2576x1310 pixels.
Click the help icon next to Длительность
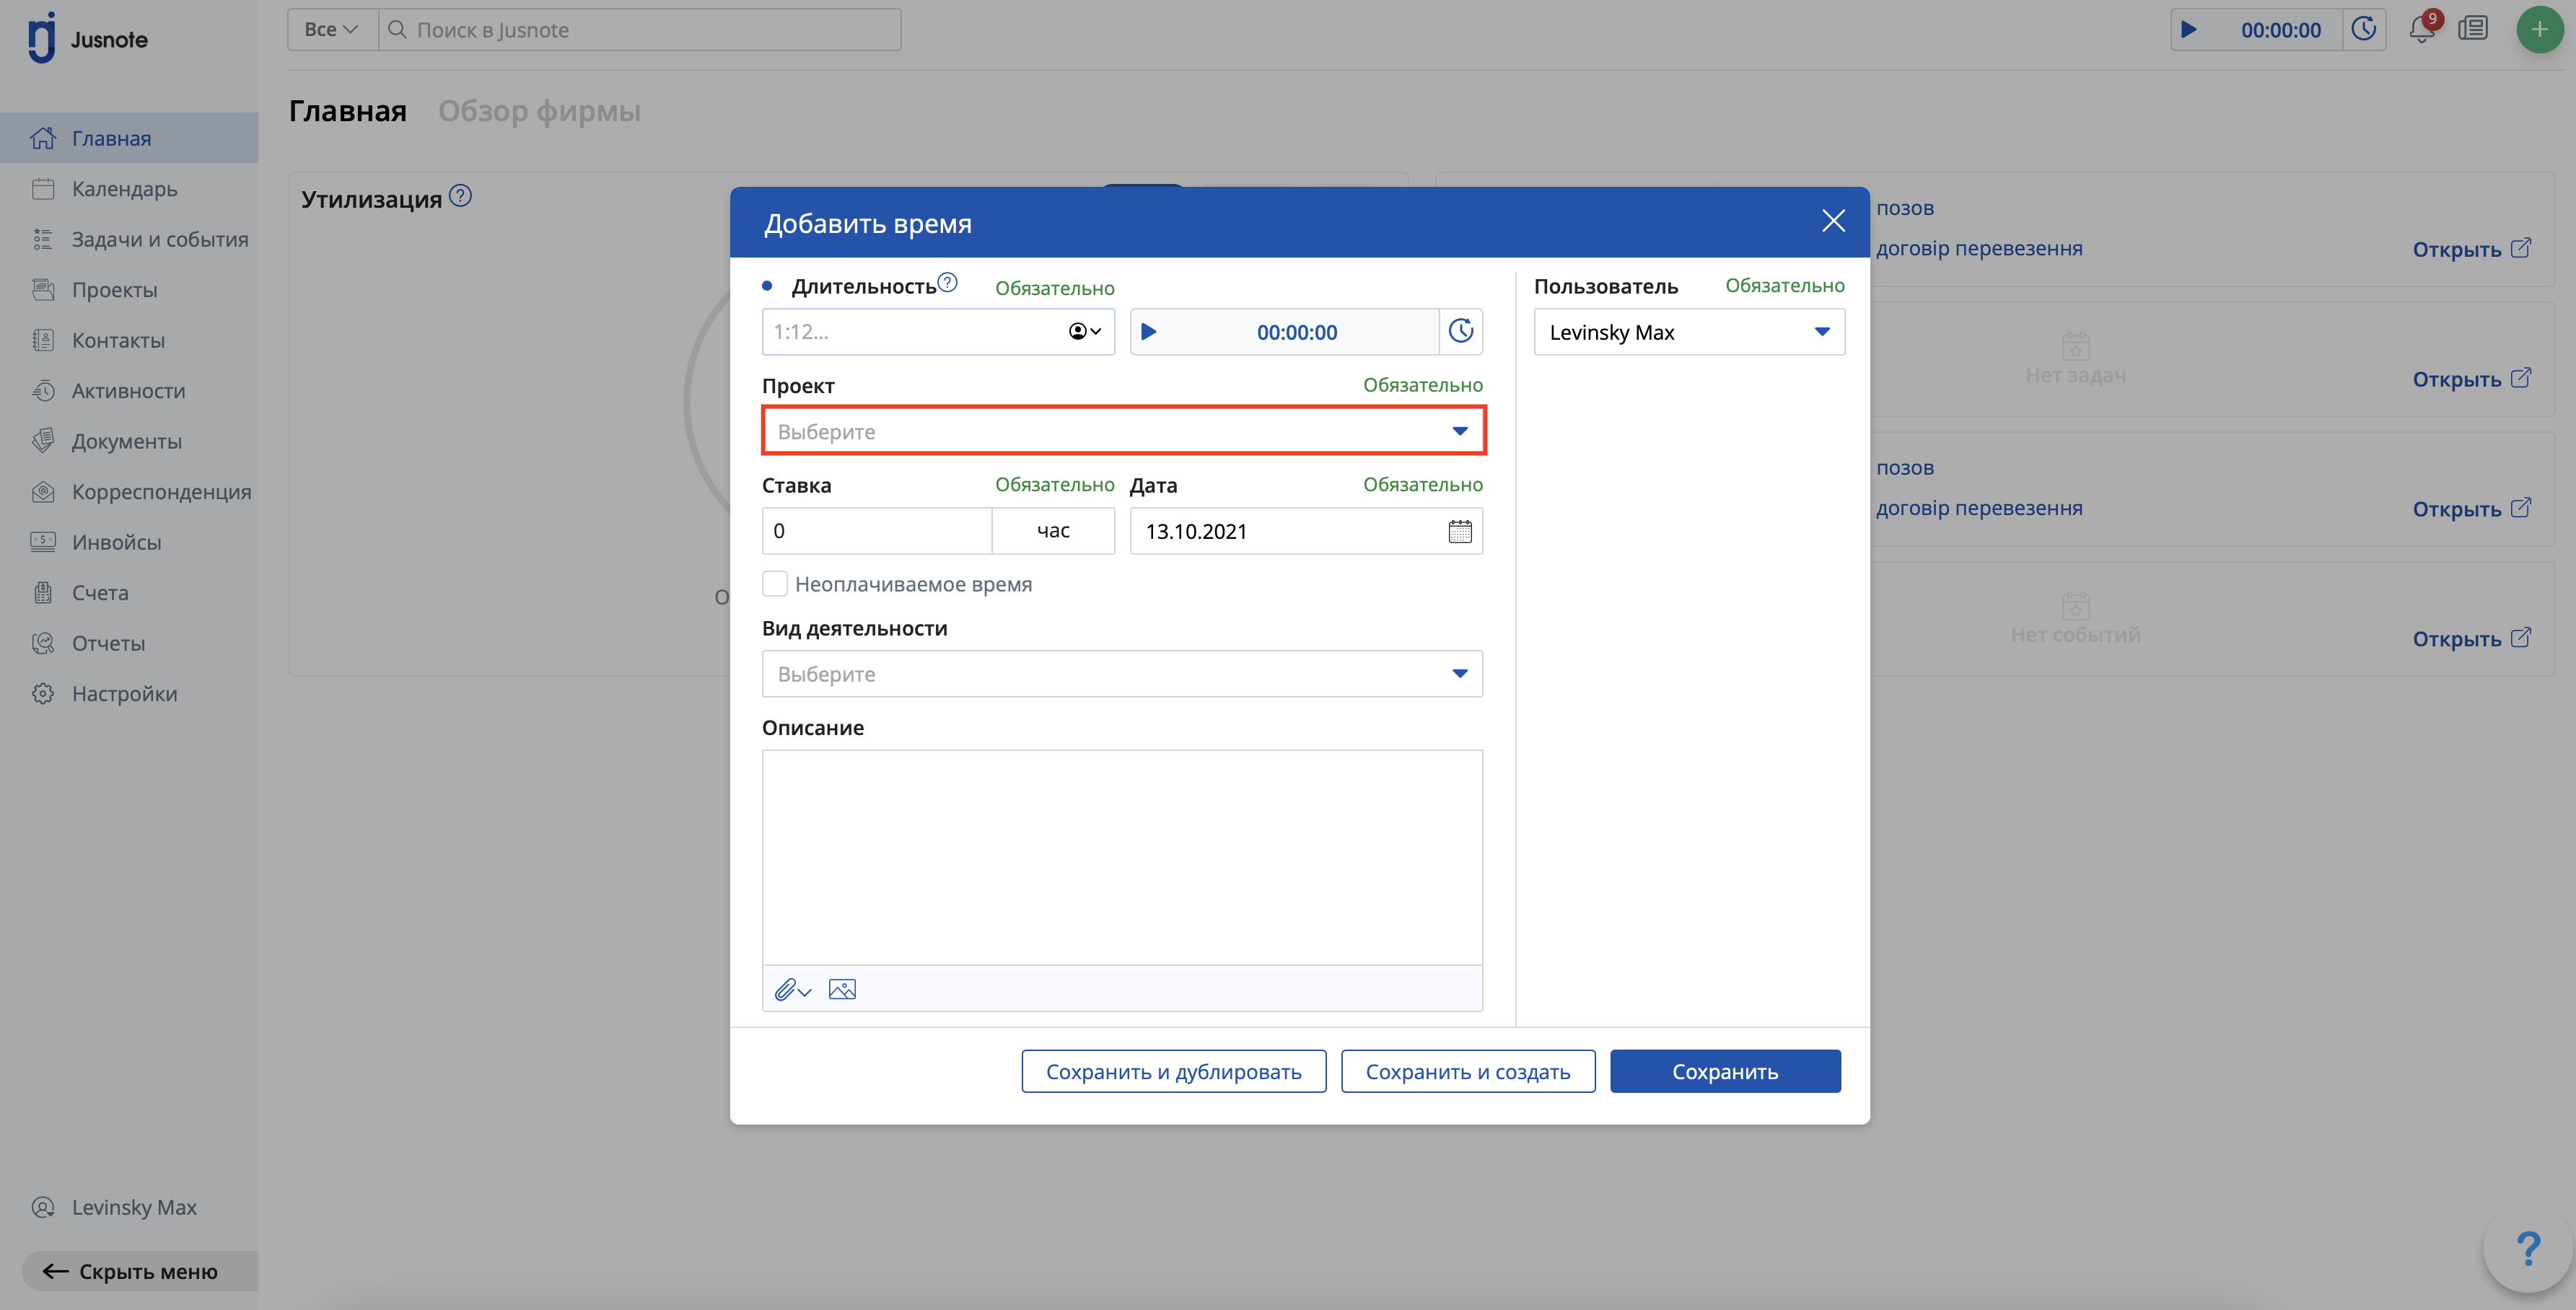pos(947,283)
